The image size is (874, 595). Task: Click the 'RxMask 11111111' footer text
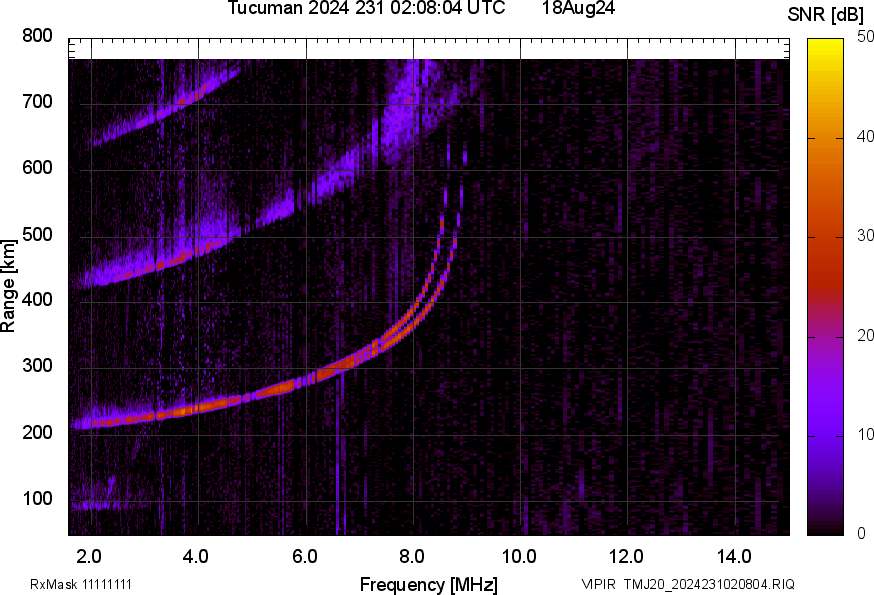(x=81, y=584)
